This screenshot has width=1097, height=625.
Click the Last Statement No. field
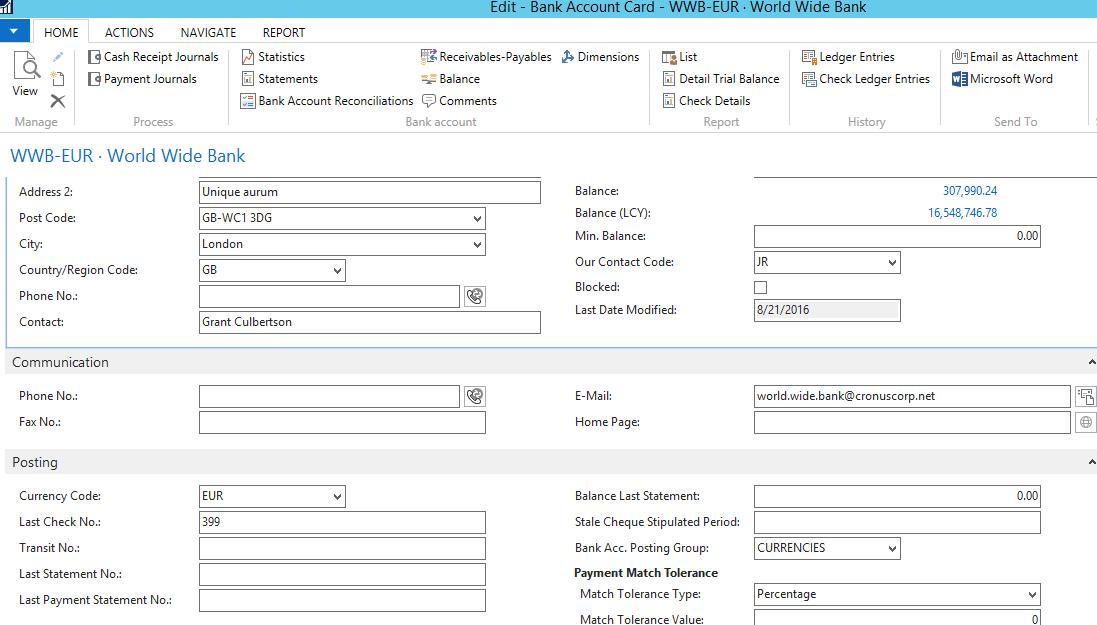[342, 574]
